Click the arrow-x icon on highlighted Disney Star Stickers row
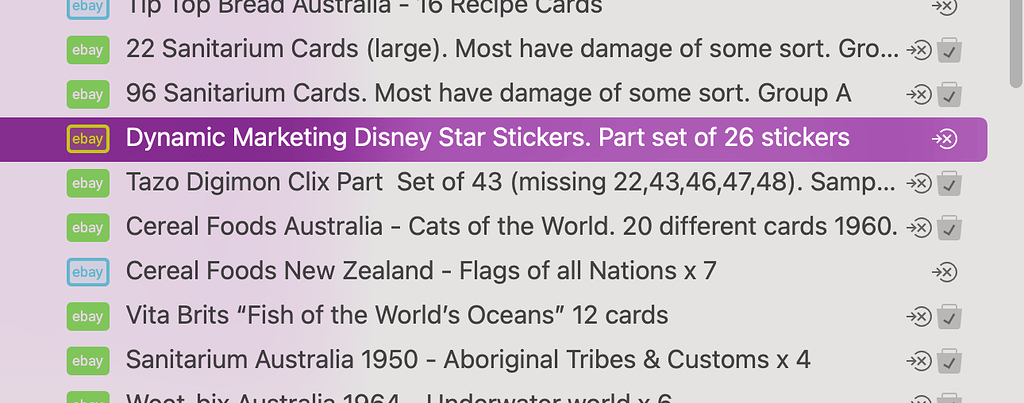Viewport: 1024px width, 403px height. click(x=944, y=138)
